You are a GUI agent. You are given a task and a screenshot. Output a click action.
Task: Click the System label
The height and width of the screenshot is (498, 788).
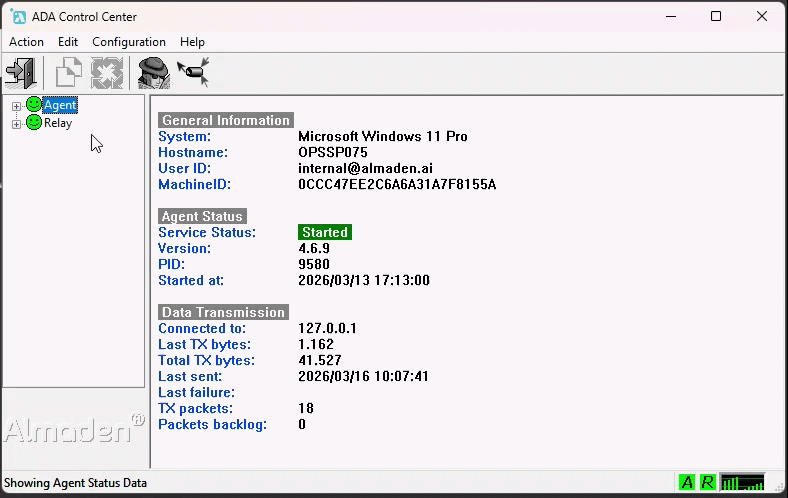(x=184, y=136)
